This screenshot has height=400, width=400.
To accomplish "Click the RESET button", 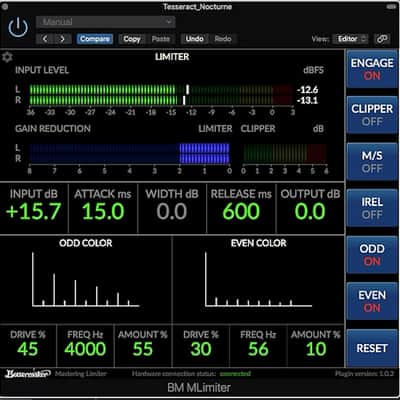I will [x=372, y=348].
